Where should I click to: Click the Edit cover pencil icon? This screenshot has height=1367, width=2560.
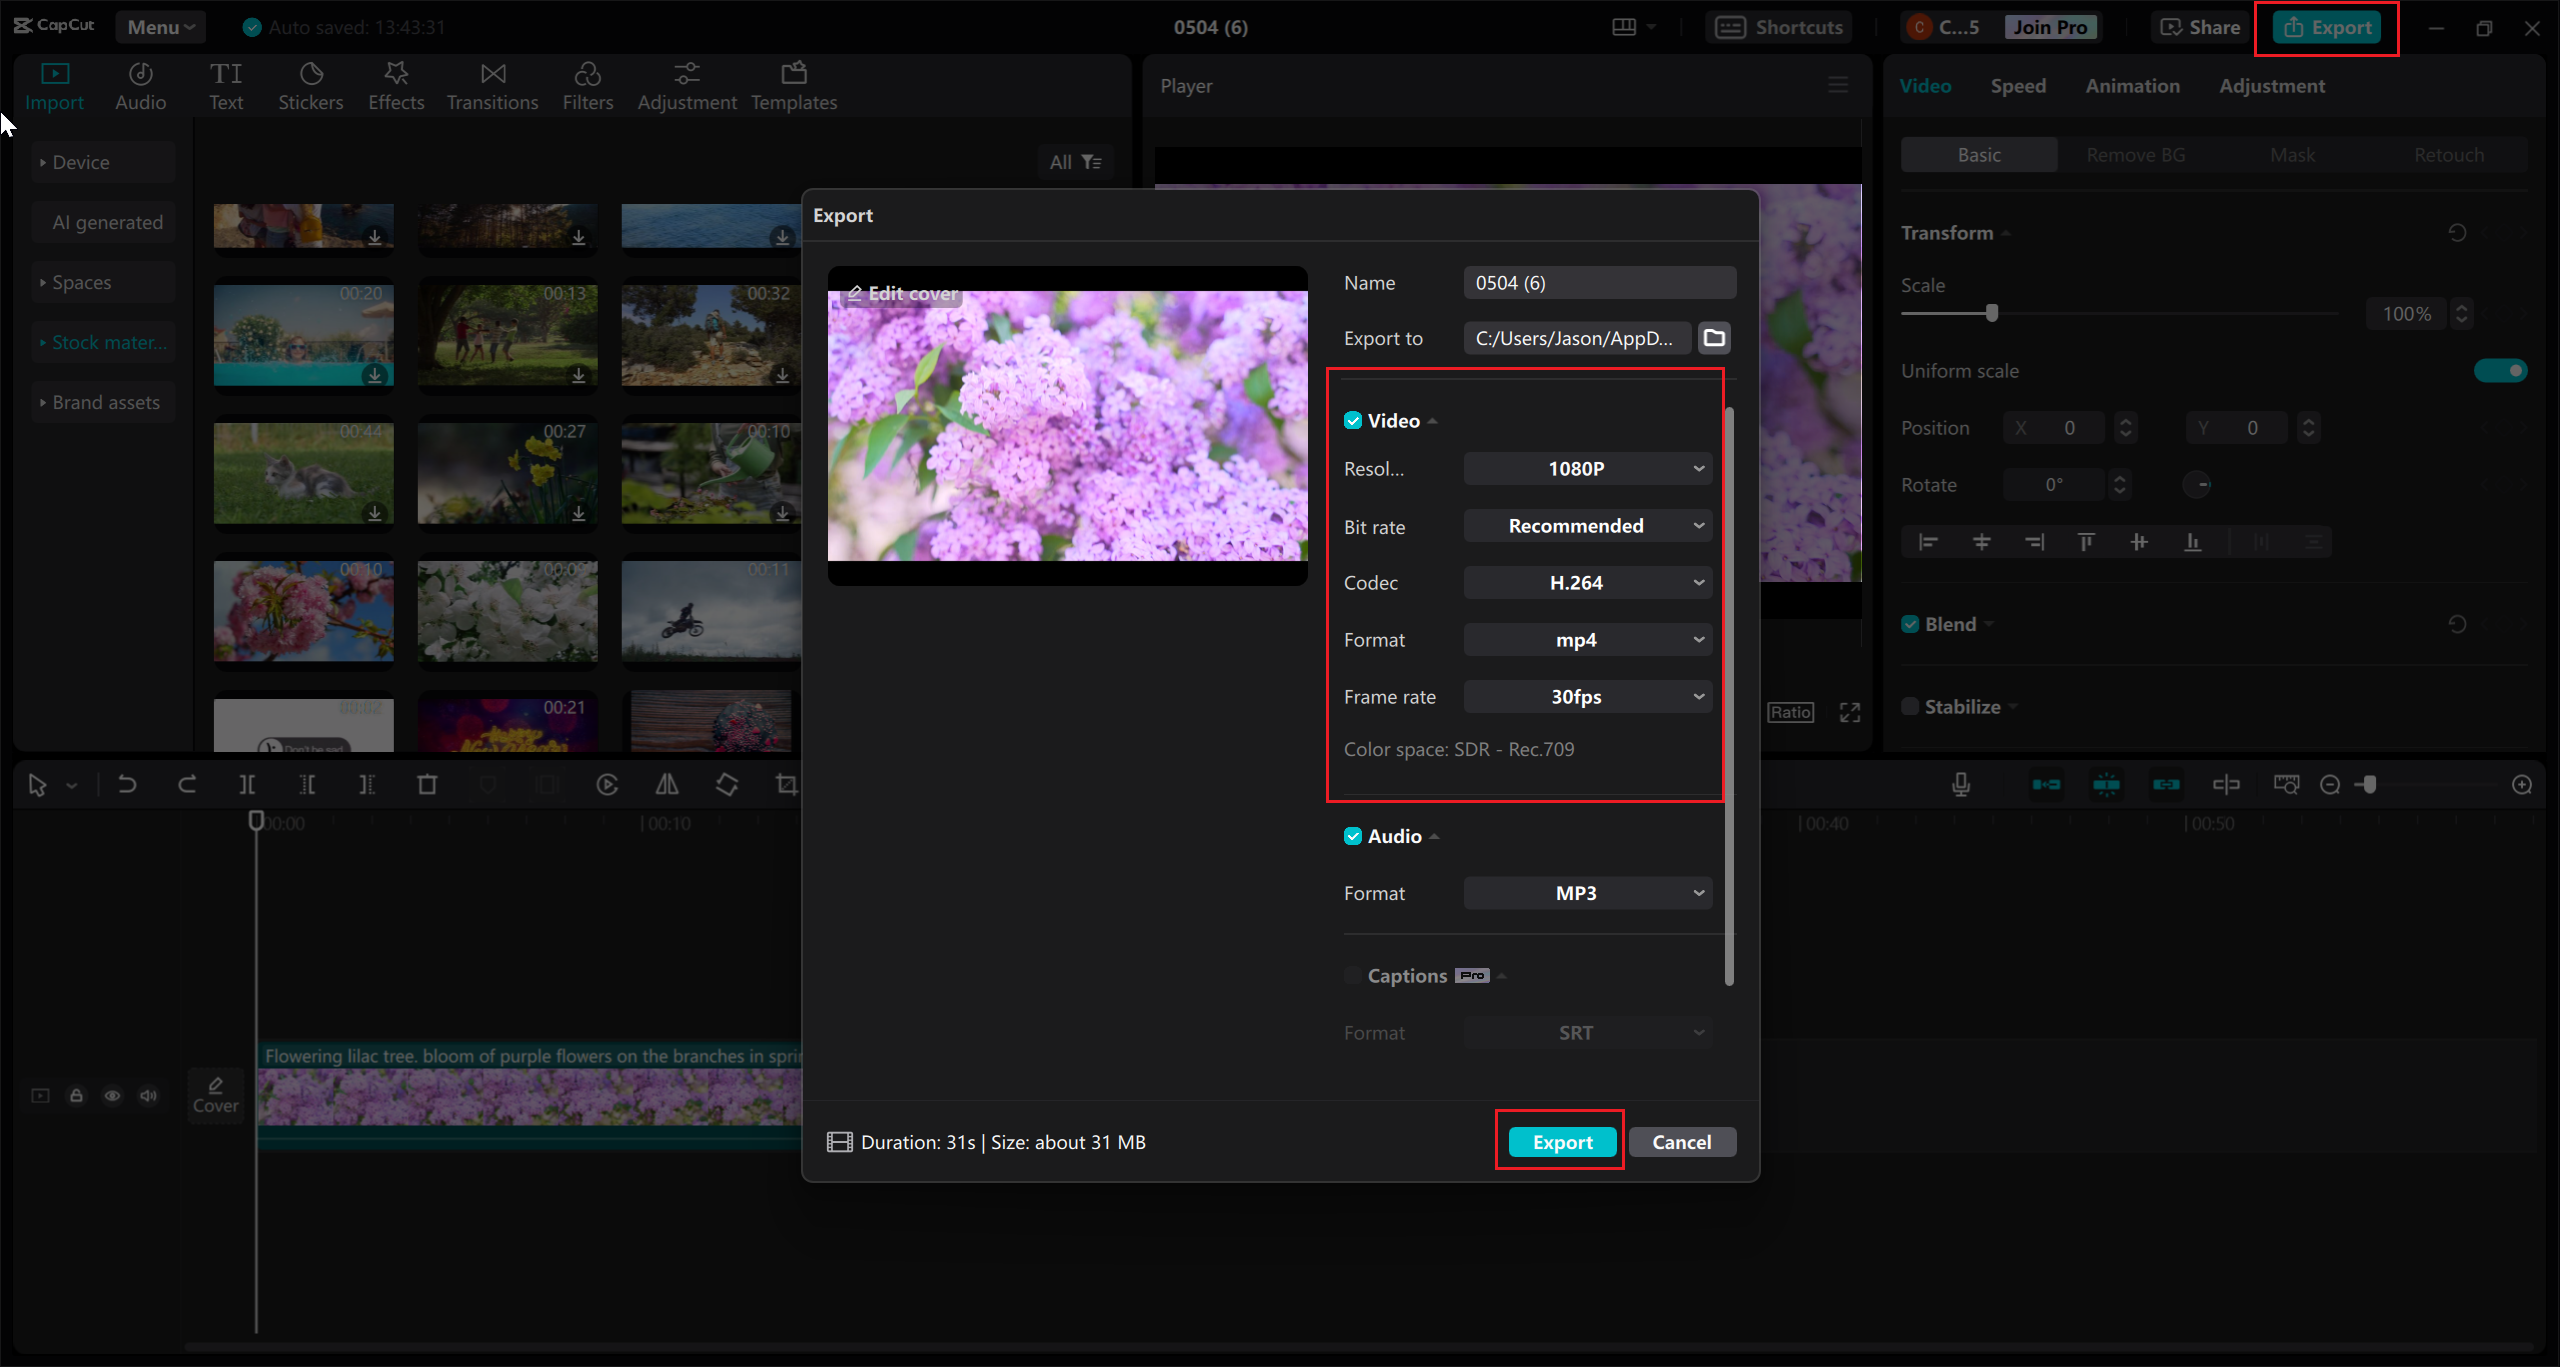tap(855, 293)
